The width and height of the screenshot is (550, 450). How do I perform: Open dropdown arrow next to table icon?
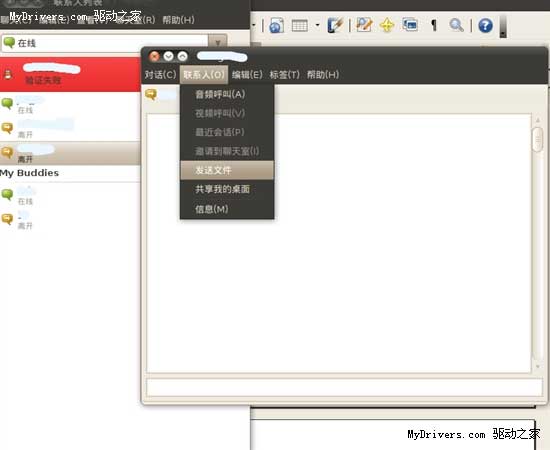(317, 25)
